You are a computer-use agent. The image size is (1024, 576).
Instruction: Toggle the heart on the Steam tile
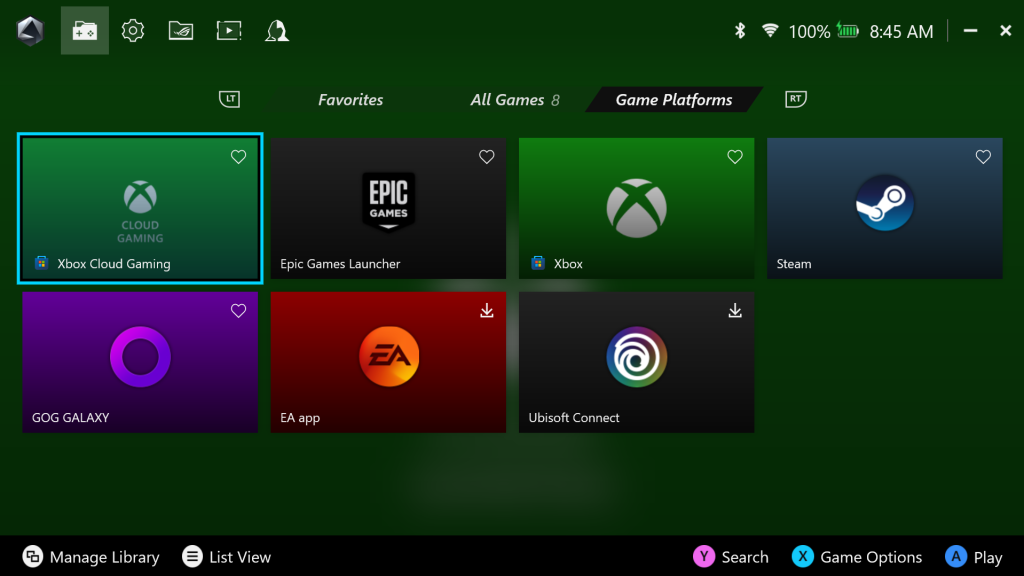(983, 157)
